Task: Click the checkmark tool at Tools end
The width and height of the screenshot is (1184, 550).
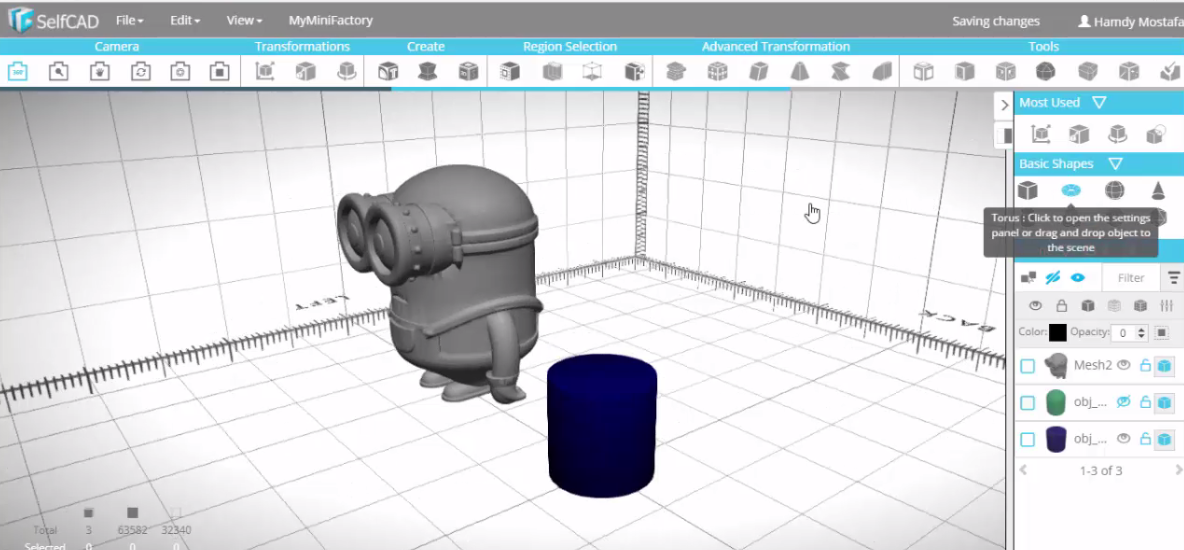Action: point(1169,72)
